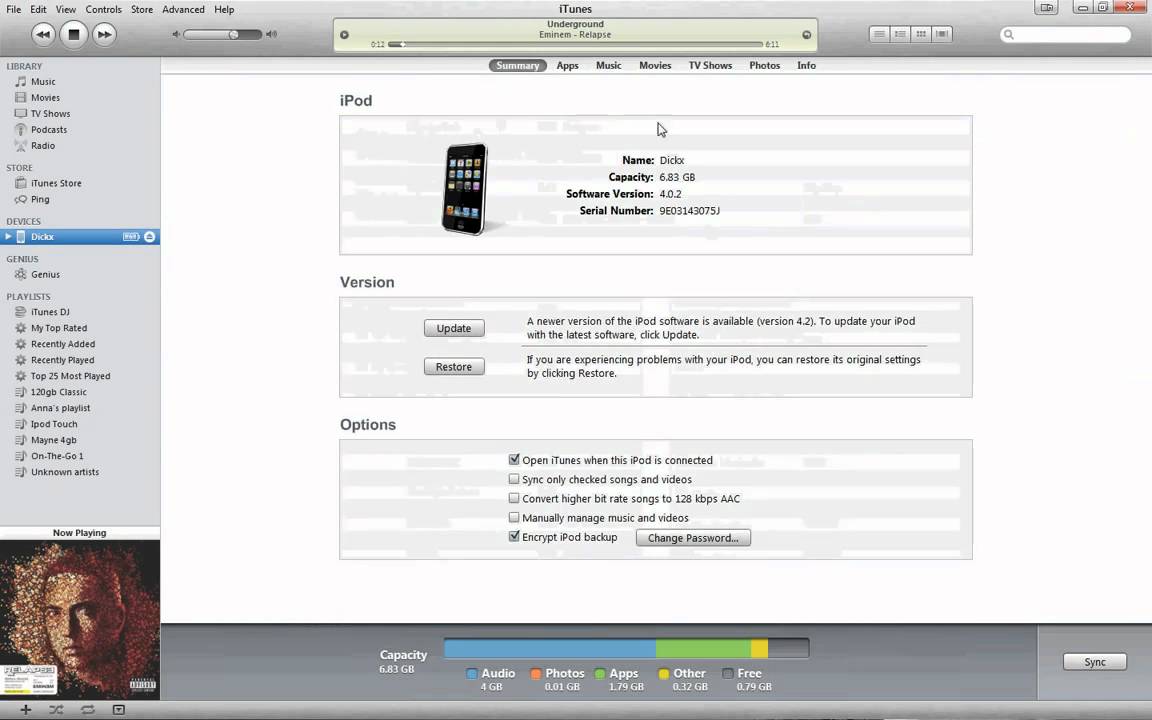
Task: Skip to next track button
Action: pos(104,35)
